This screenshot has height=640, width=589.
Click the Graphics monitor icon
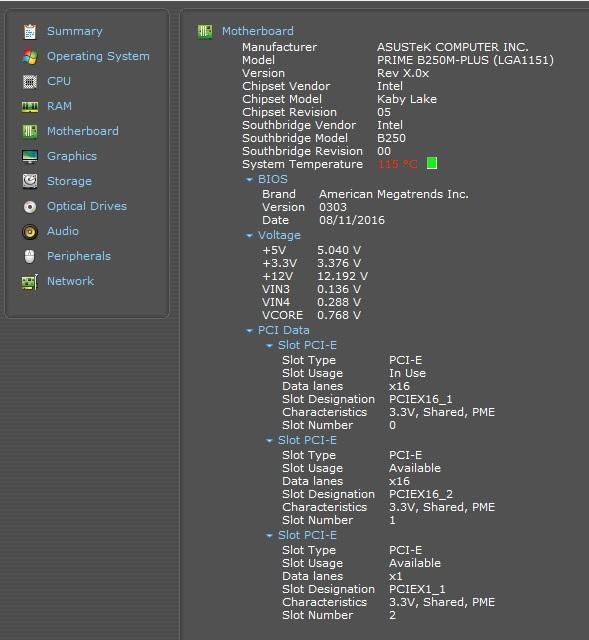tap(30, 156)
